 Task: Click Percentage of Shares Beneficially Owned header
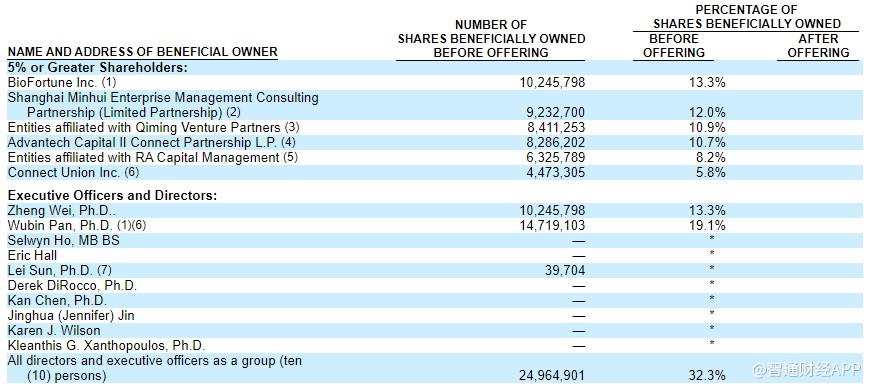coord(747,17)
